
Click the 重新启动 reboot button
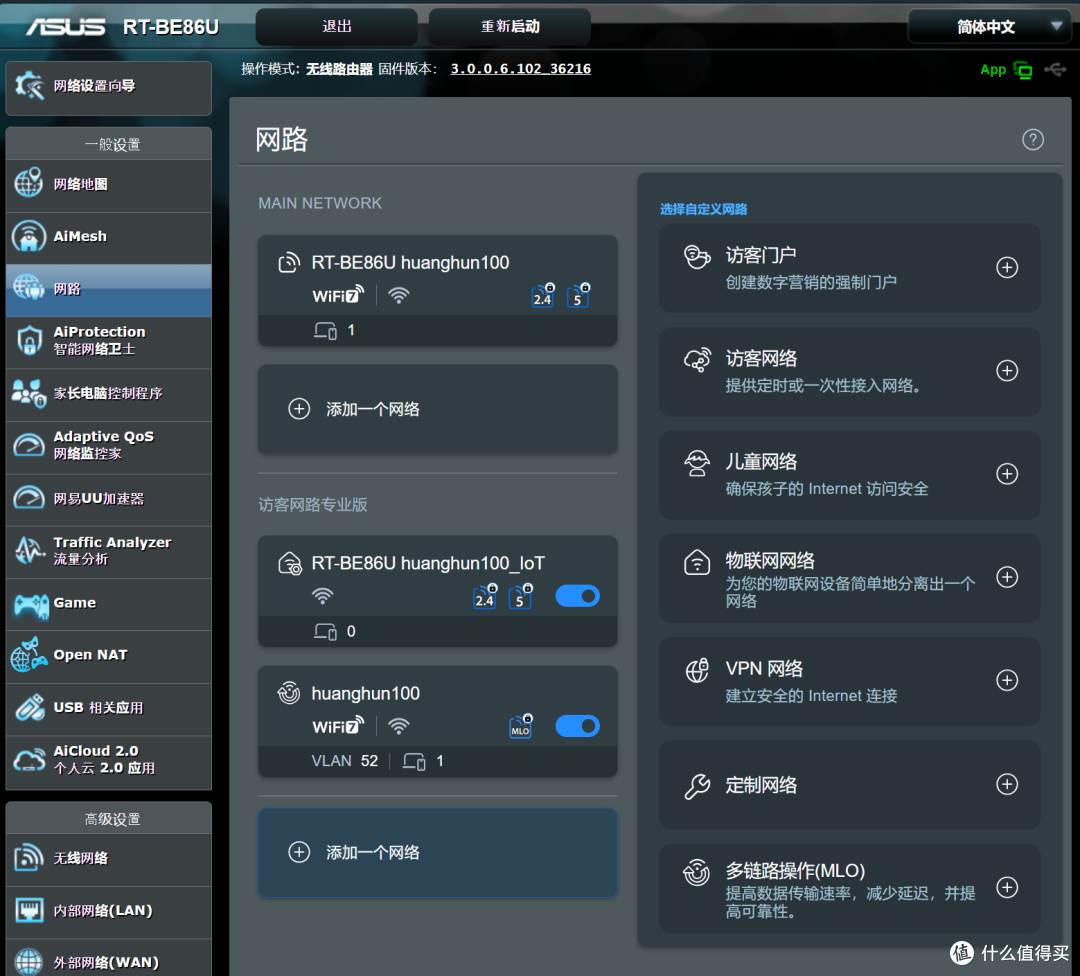509,27
